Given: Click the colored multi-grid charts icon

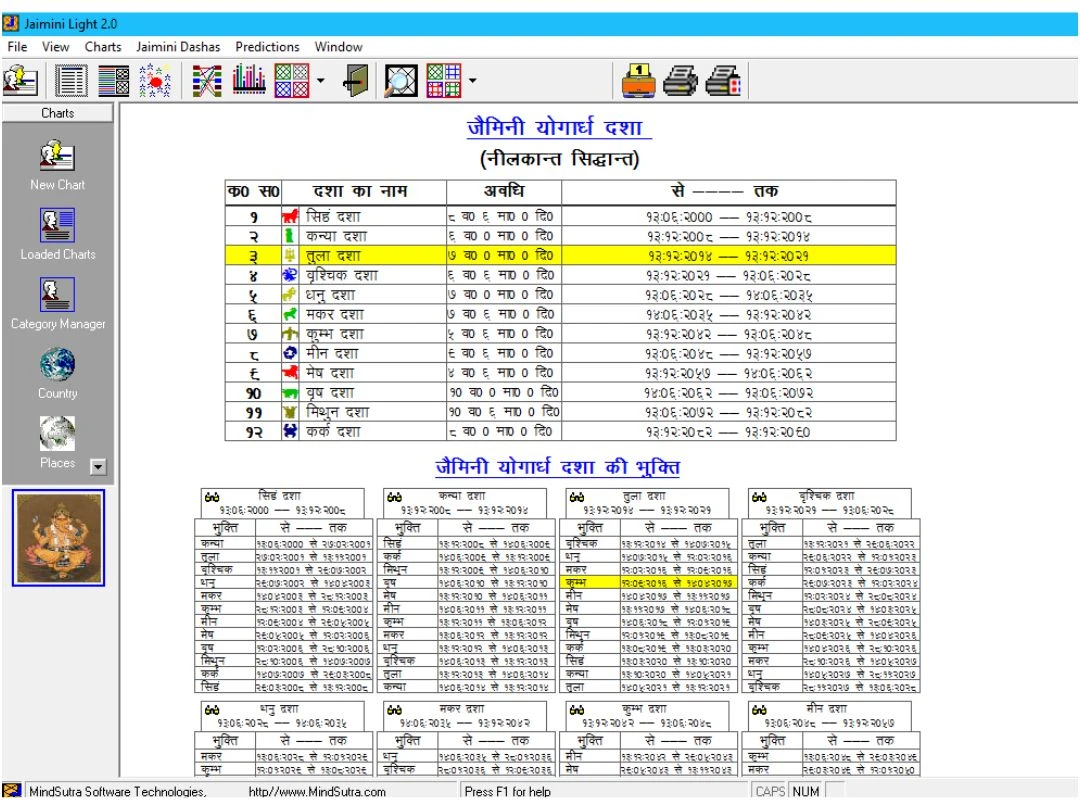Looking at the screenshot, I should coord(444,80).
